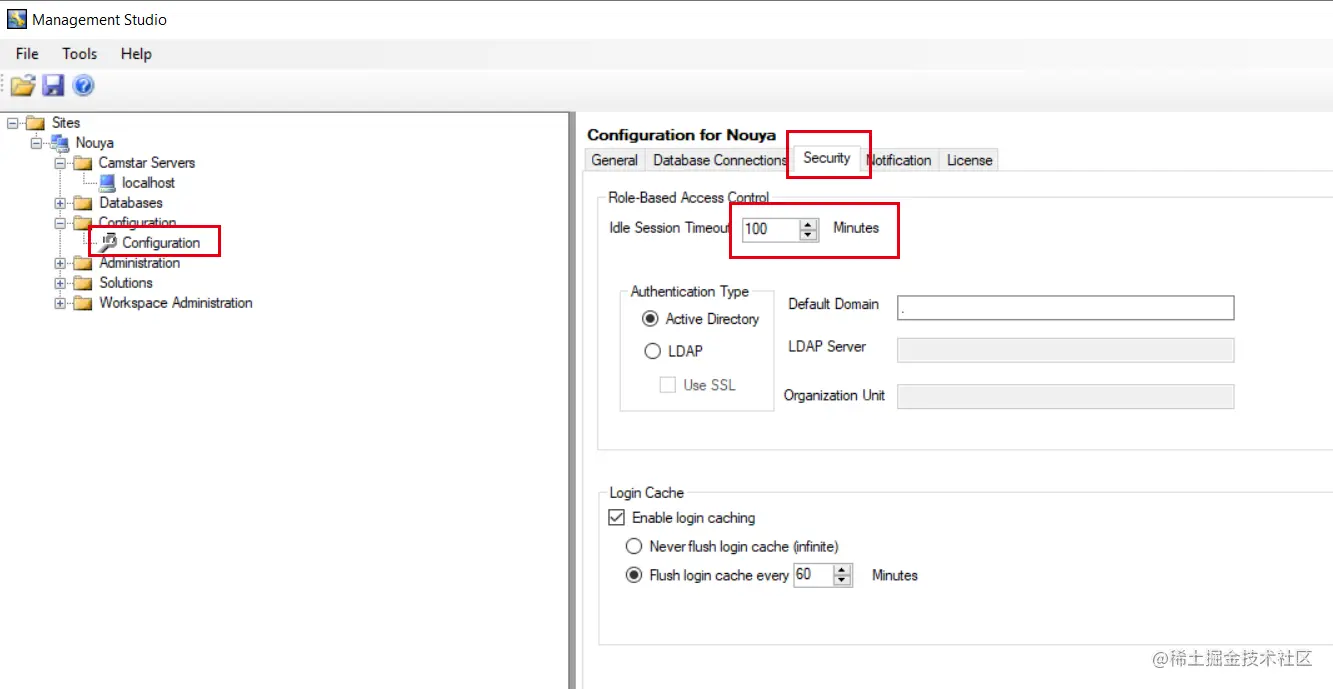Image resolution: width=1333 pixels, height=689 pixels.
Task: Select the localhost tree item
Action: click(148, 183)
